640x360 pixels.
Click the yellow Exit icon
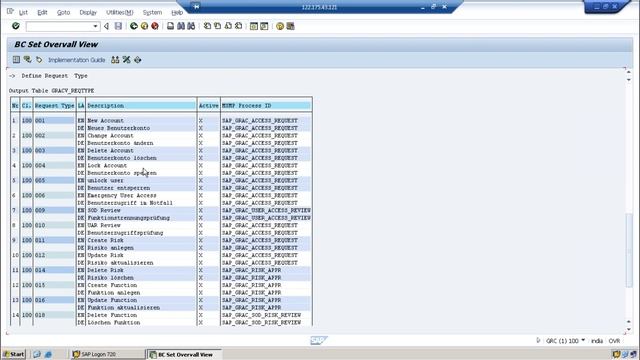[x=144, y=26]
